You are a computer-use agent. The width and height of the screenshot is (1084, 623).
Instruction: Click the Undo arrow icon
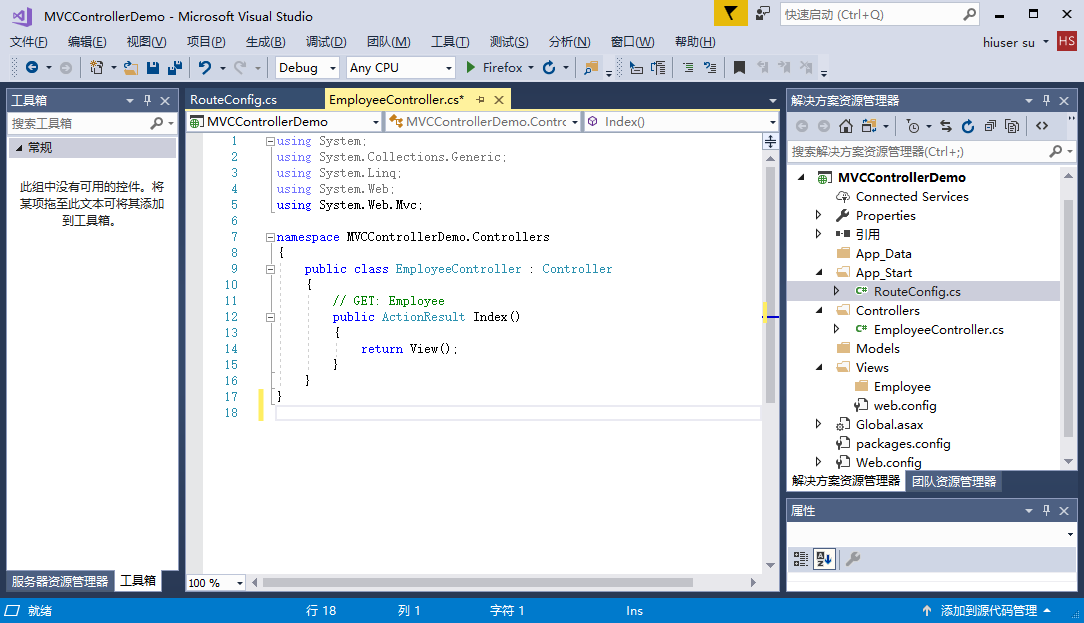(x=204, y=68)
